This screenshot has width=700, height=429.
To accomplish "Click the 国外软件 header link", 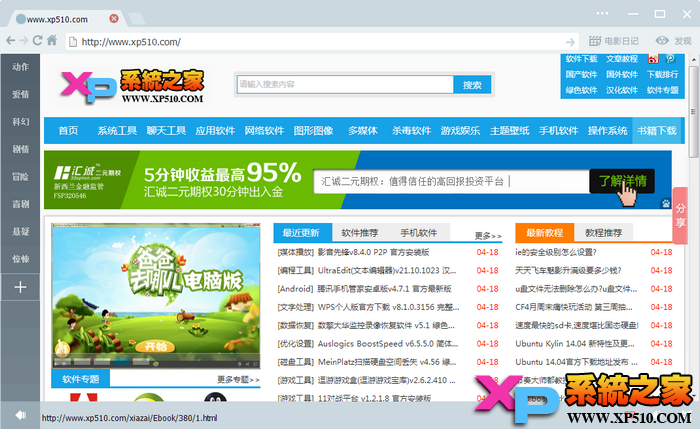I will [x=622, y=75].
